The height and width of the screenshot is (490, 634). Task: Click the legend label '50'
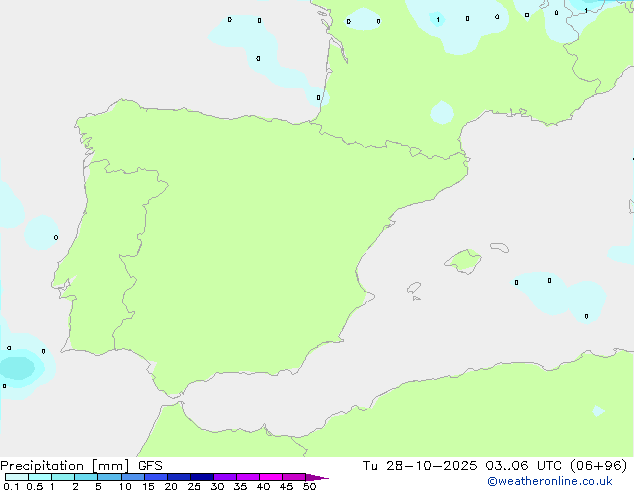pos(309,486)
